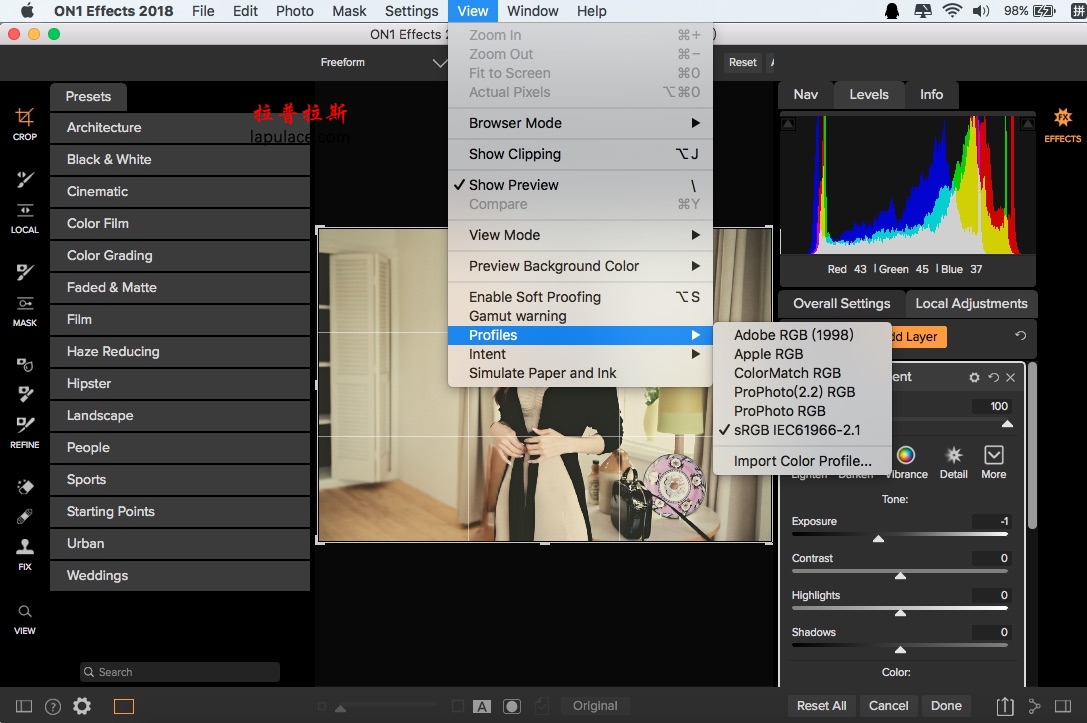The width and height of the screenshot is (1087, 723).
Task: Toggle Gamut warning option
Action: click(580, 316)
